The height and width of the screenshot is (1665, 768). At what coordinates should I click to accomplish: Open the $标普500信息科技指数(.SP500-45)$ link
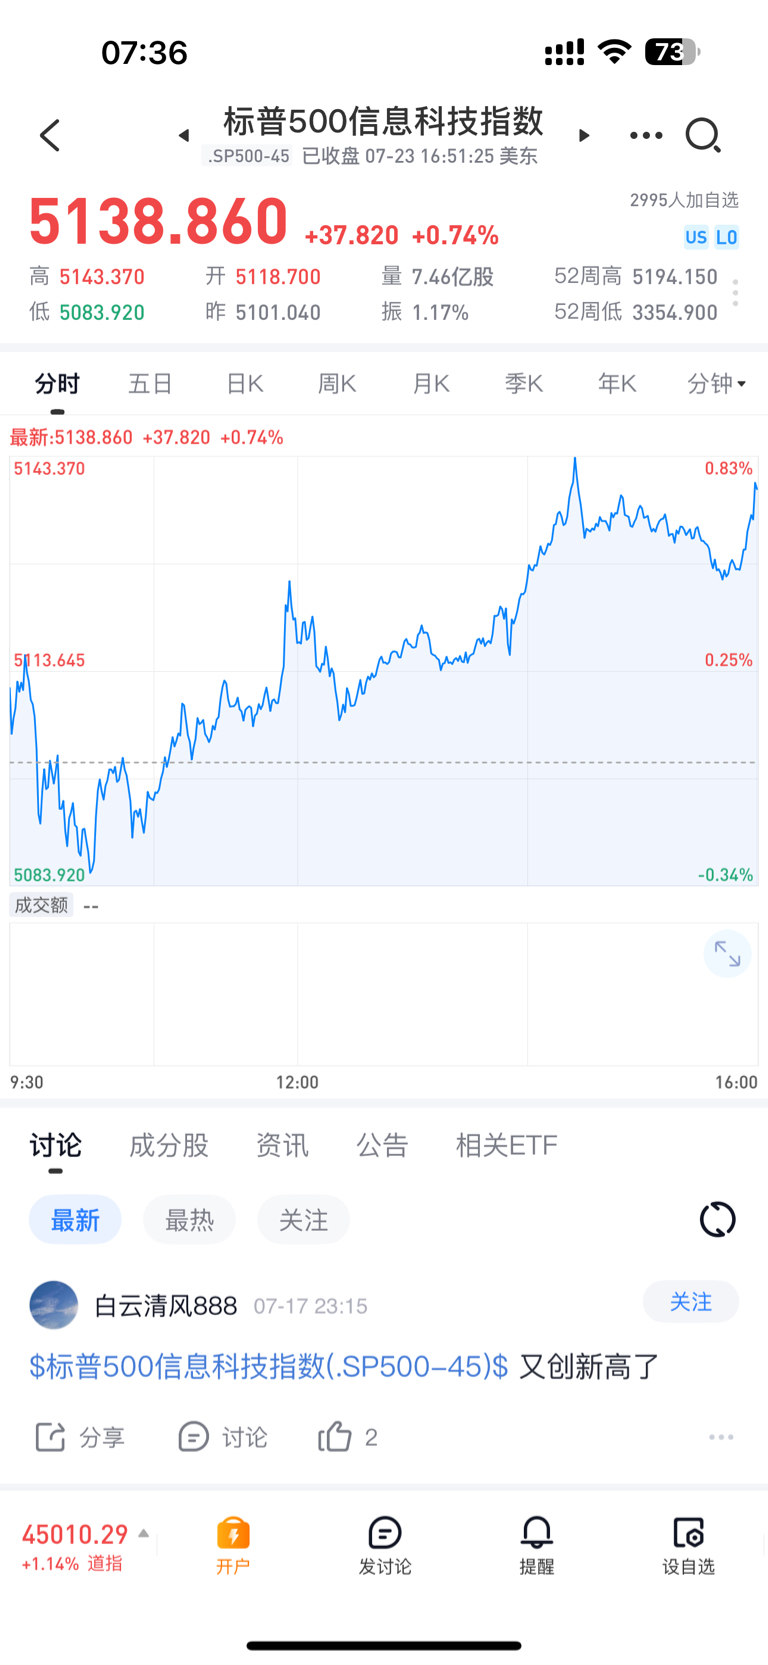pos(268,1366)
